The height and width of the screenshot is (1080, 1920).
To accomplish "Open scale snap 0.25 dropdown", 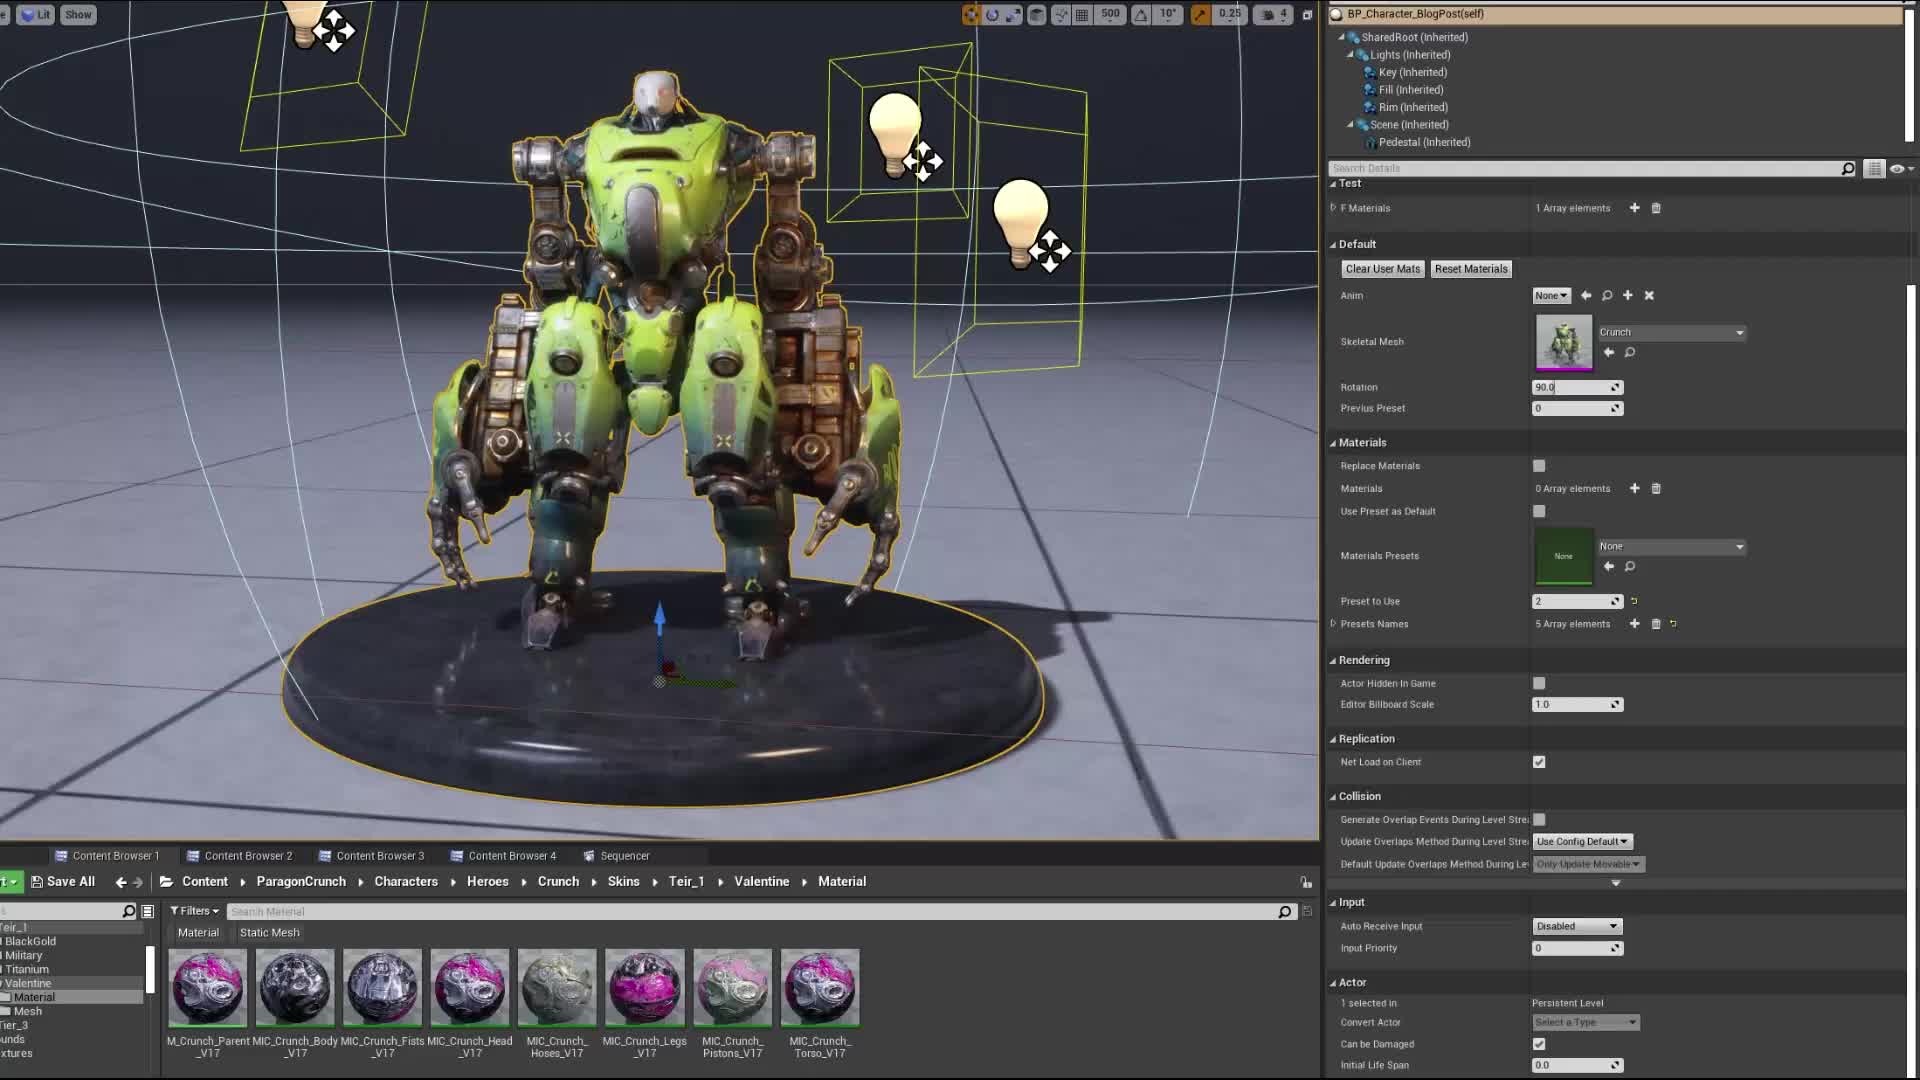I will (x=1230, y=14).
